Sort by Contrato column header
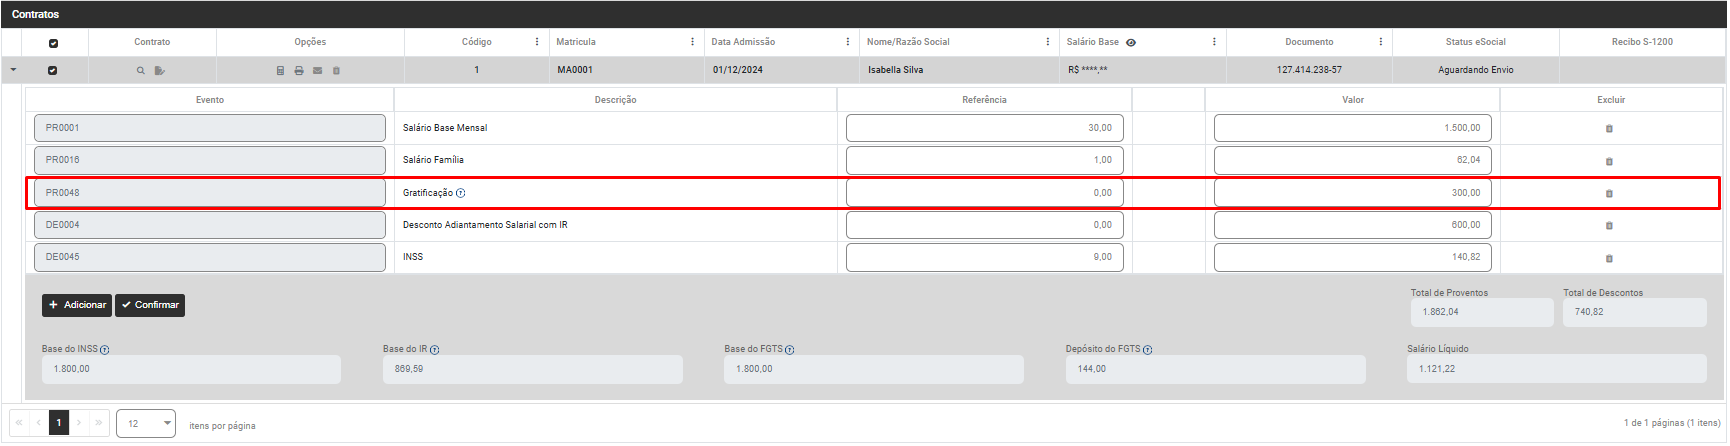The image size is (1730, 446). 152,42
